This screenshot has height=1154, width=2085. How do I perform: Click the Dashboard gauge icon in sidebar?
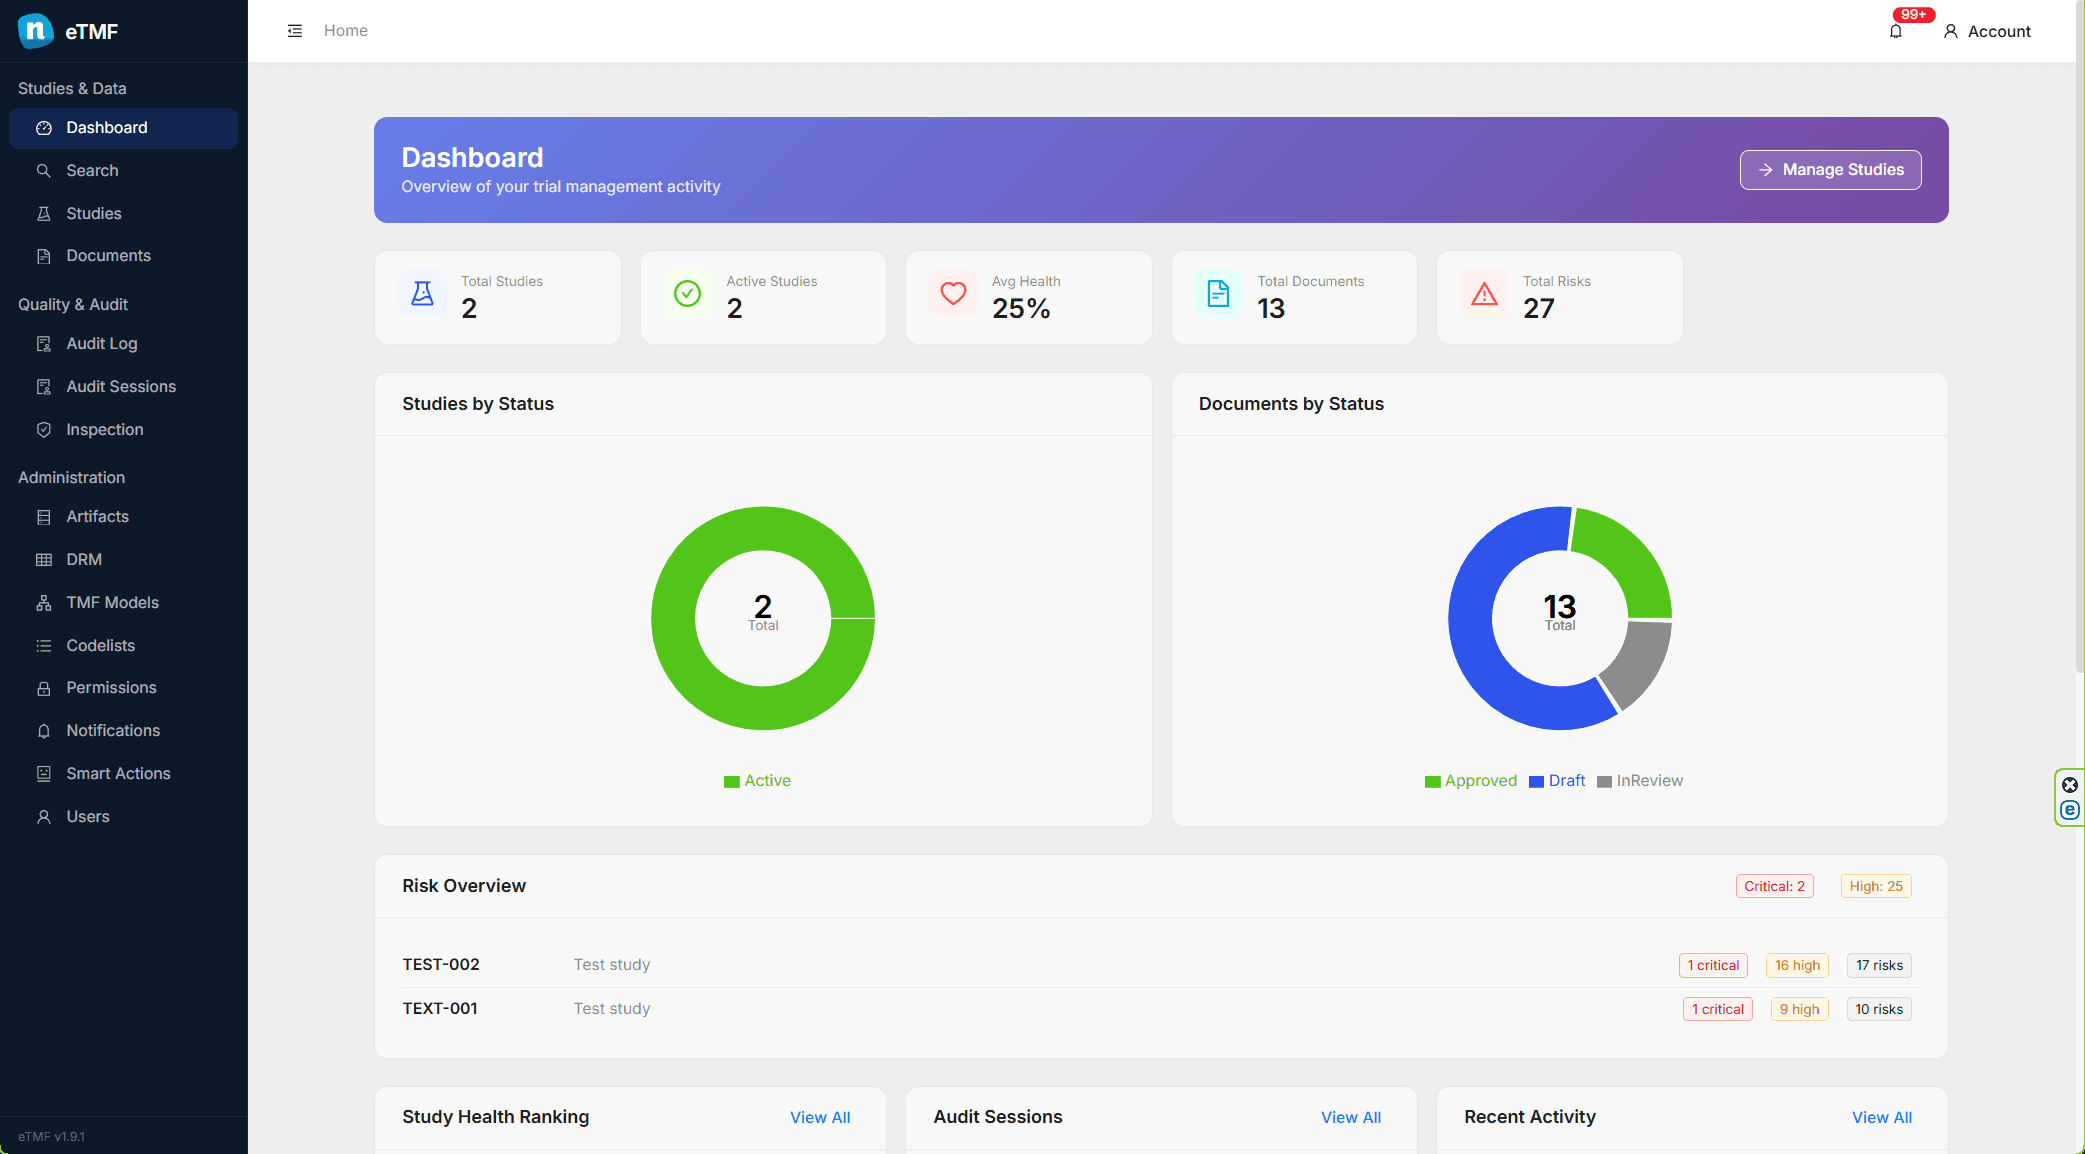[x=44, y=128]
